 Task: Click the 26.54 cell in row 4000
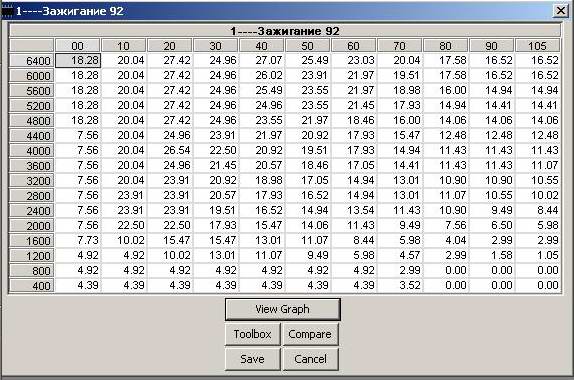169,150
